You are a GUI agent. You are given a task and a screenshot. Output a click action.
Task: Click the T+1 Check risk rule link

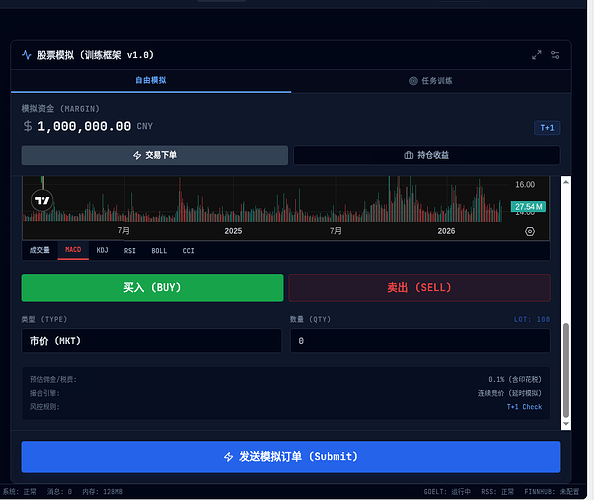click(x=524, y=407)
